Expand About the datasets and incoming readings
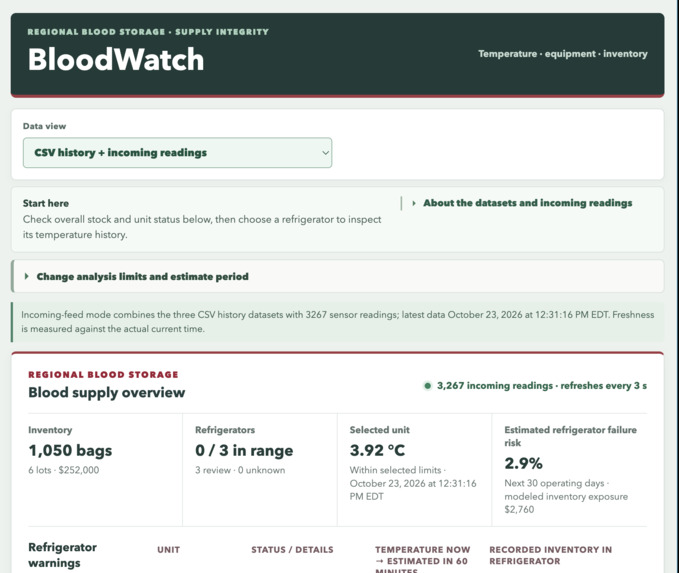Image resolution: width=679 pixels, height=573 pixels. click(x=522, y=203)
